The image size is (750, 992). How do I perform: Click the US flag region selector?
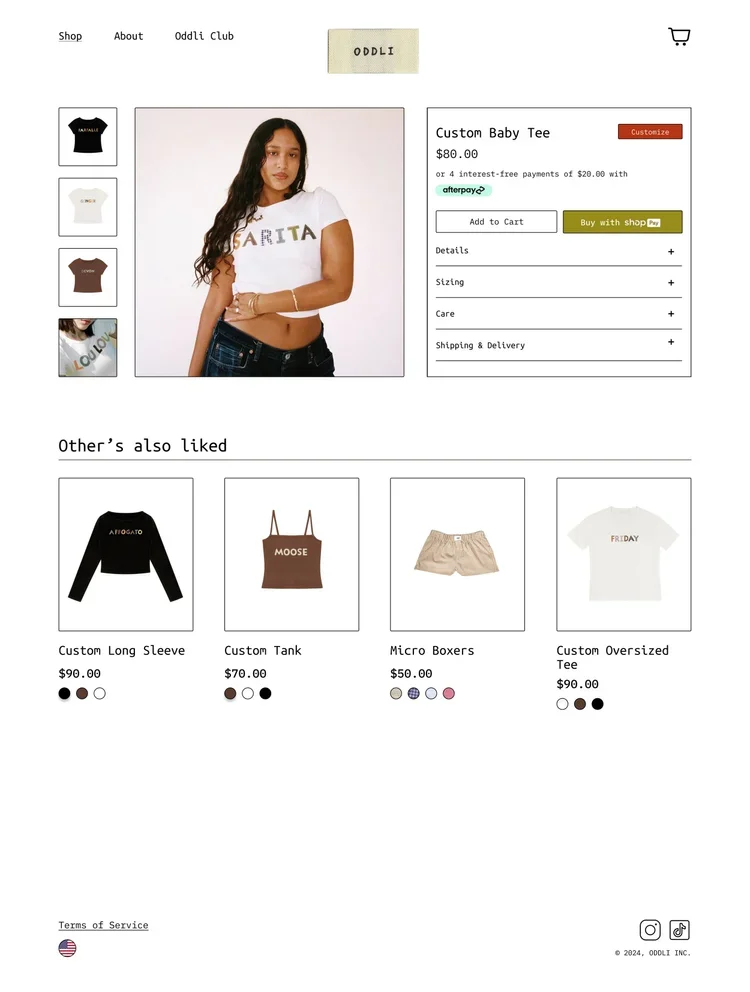(67, 948)
